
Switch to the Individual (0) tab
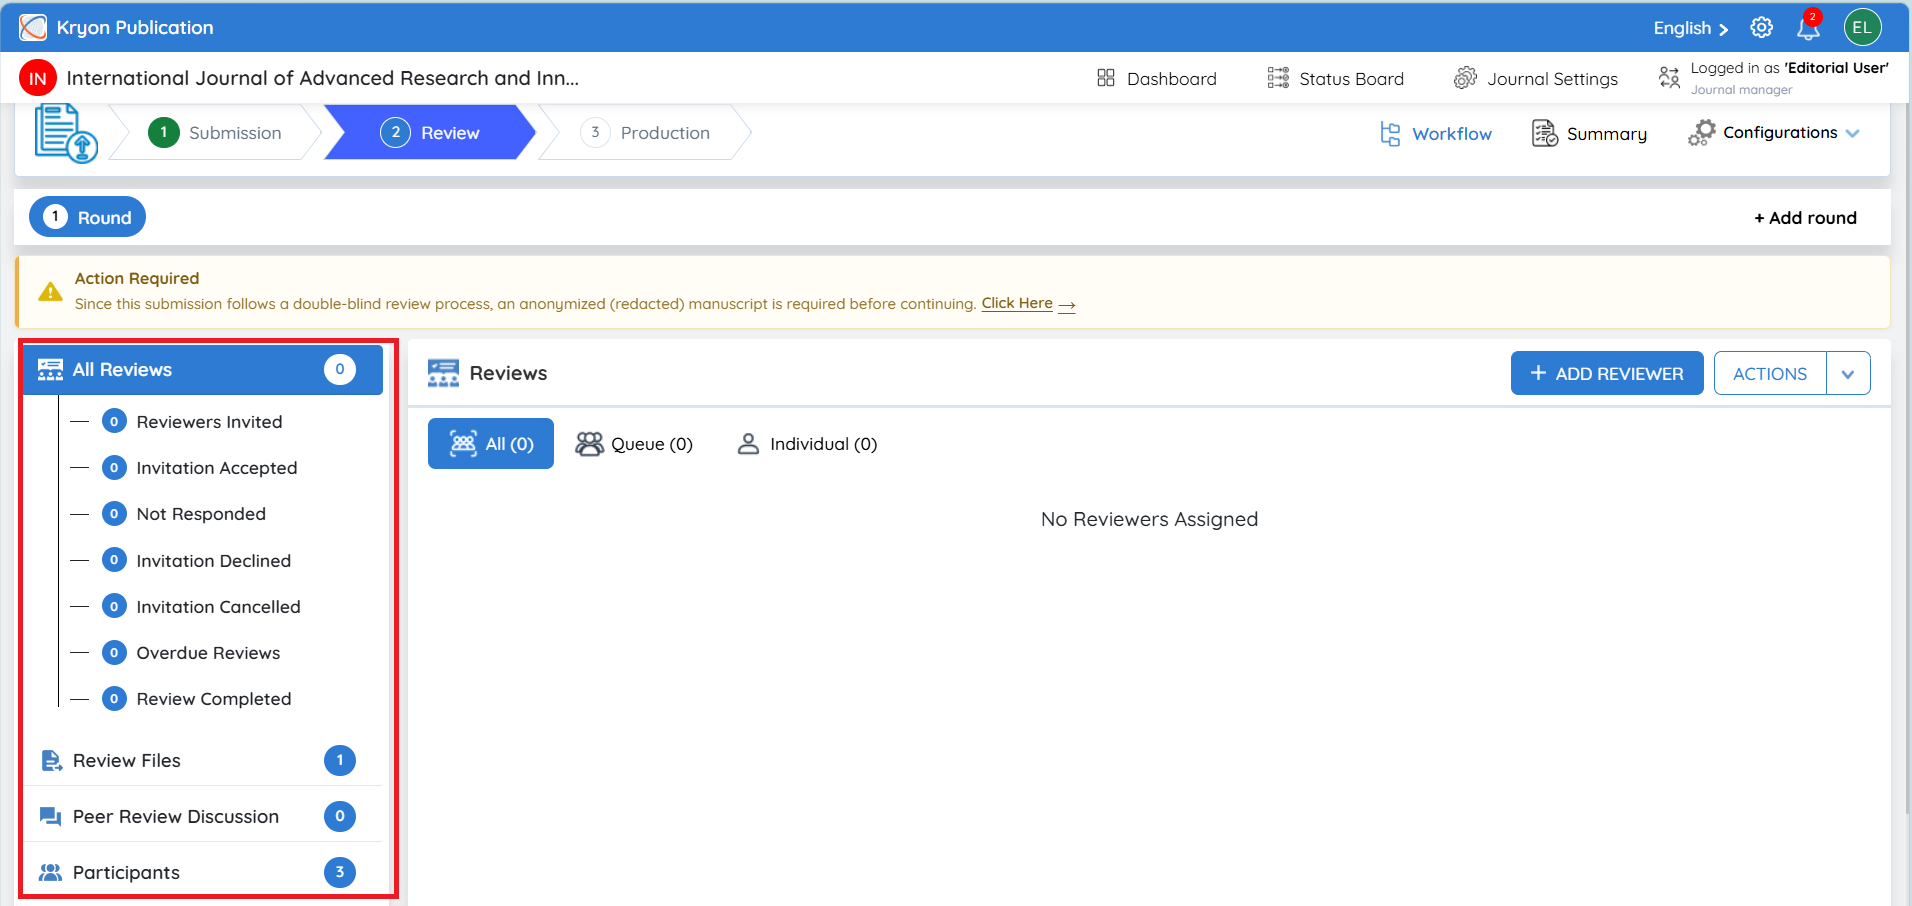[807, 444]
